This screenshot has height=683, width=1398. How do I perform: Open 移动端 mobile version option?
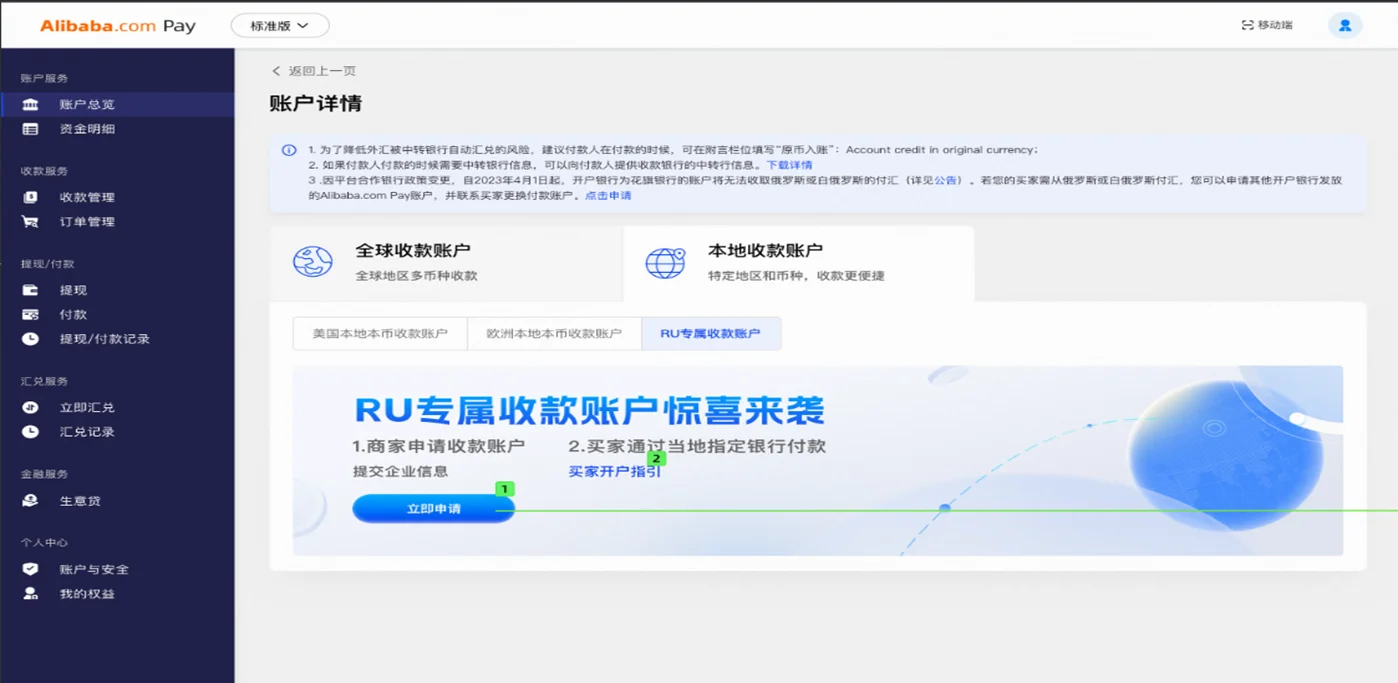click(1267, 25)
